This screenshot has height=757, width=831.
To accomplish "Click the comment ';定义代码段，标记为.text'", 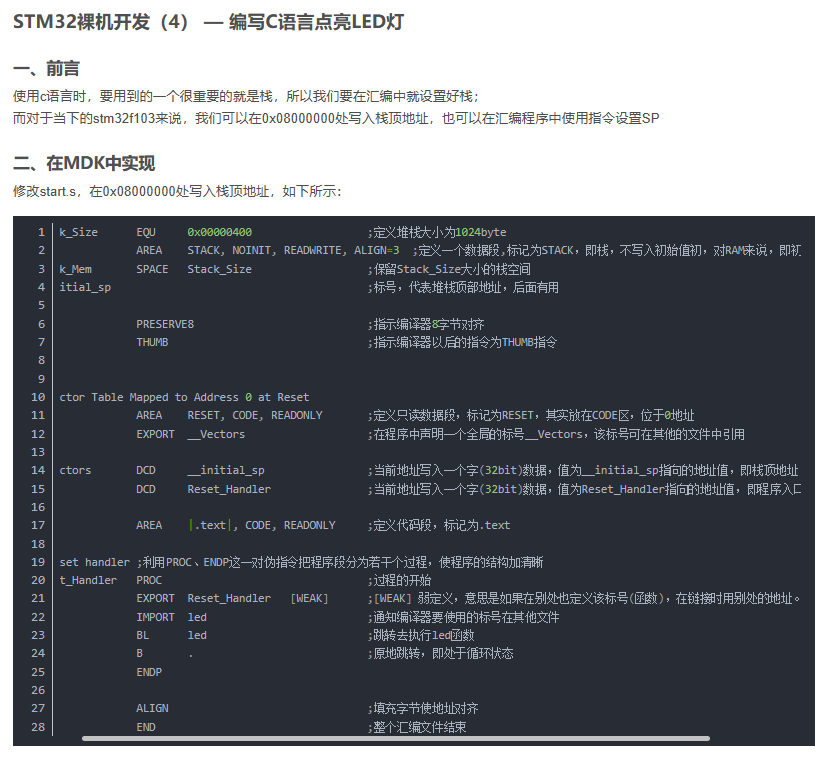I will [x=439, y=525].
